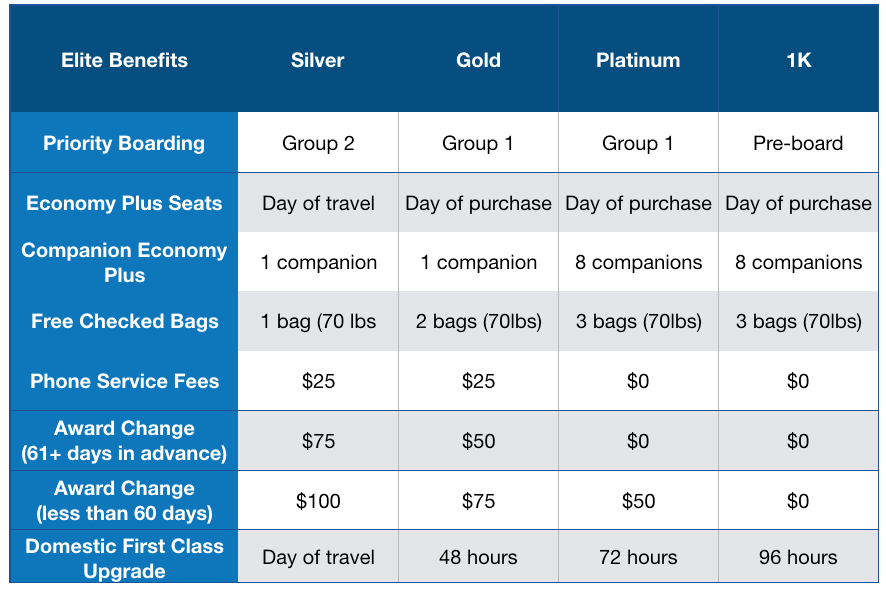This screenshot has height=592, width=886.
Task: Click the Group 2 cell under Silver
Action: click(318, 143)
